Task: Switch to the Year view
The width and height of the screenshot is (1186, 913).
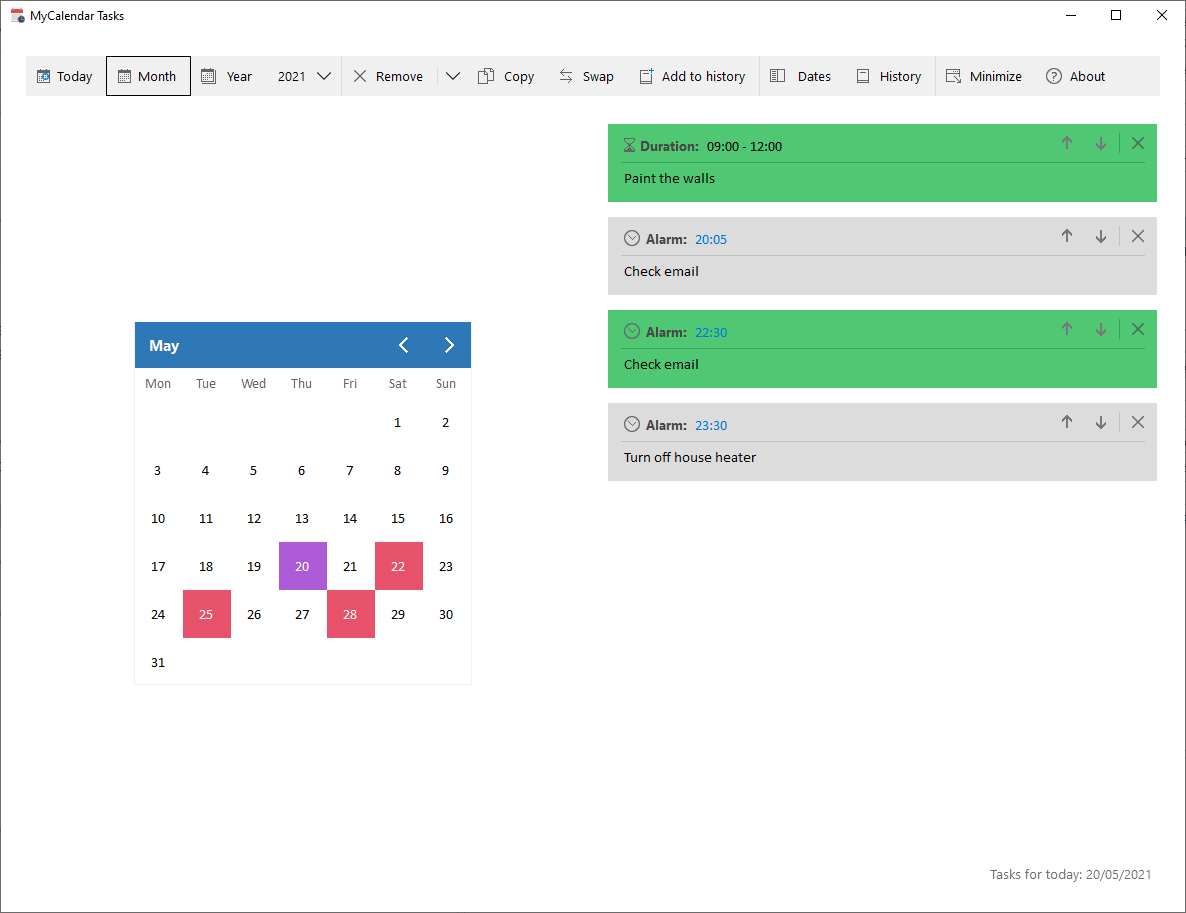Action: (x=227, y=77)
